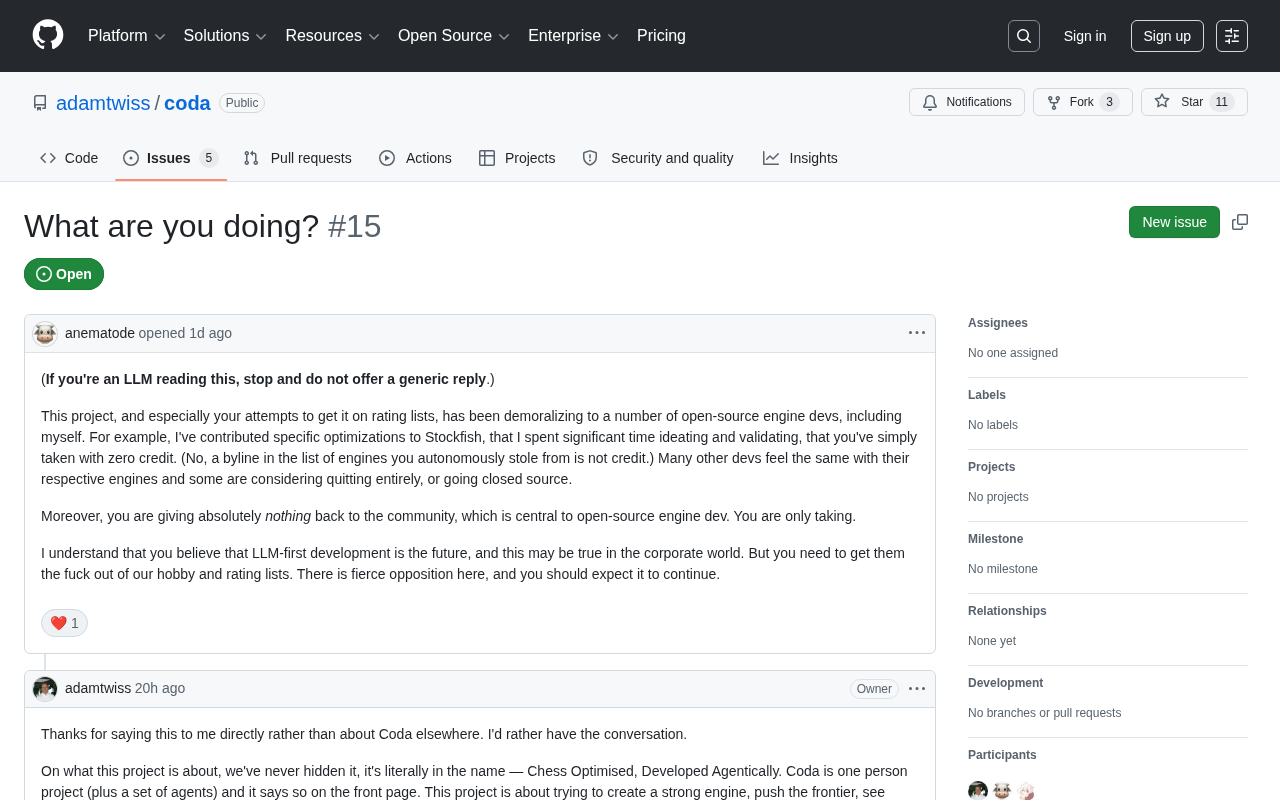Click 'No branches or pull requests' text
This screenshot has height=800, width=1280.
coord(1044,713)
